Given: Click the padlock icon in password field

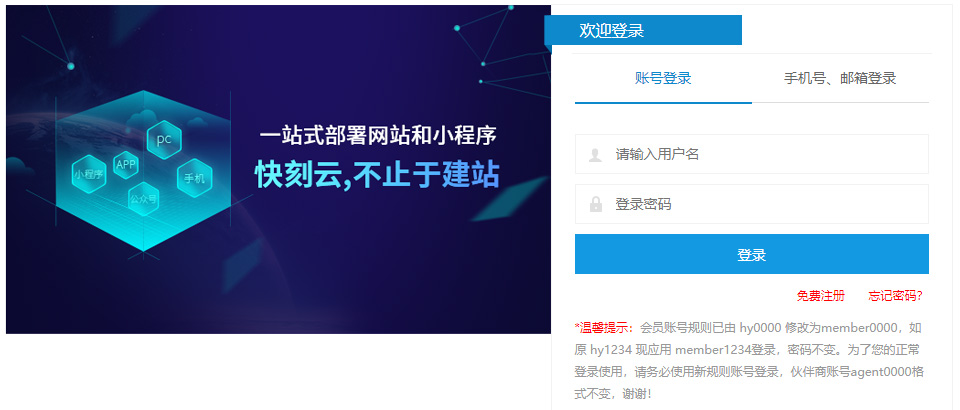Looking at the screenshot, I should point(596,204).
